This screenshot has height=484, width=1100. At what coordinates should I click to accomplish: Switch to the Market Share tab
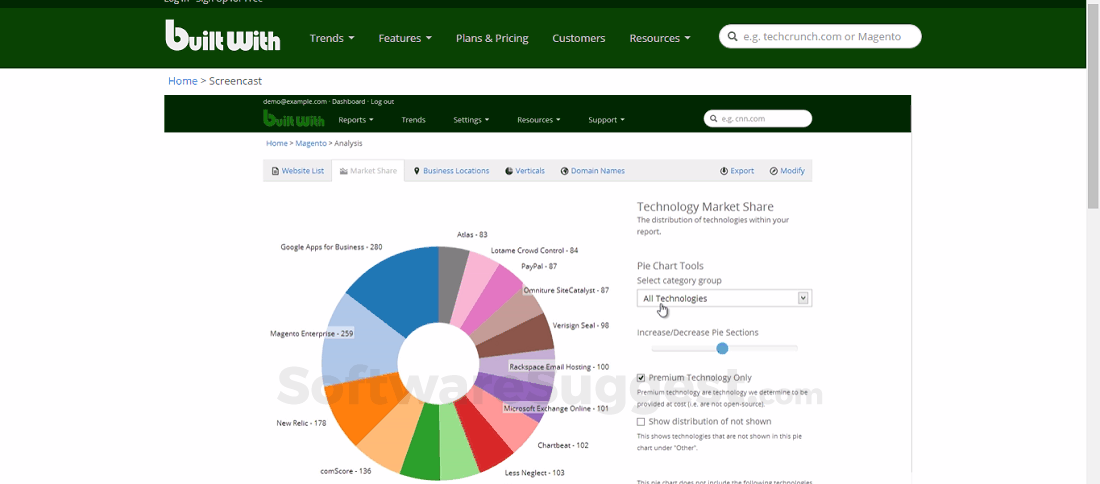point(368,171)
